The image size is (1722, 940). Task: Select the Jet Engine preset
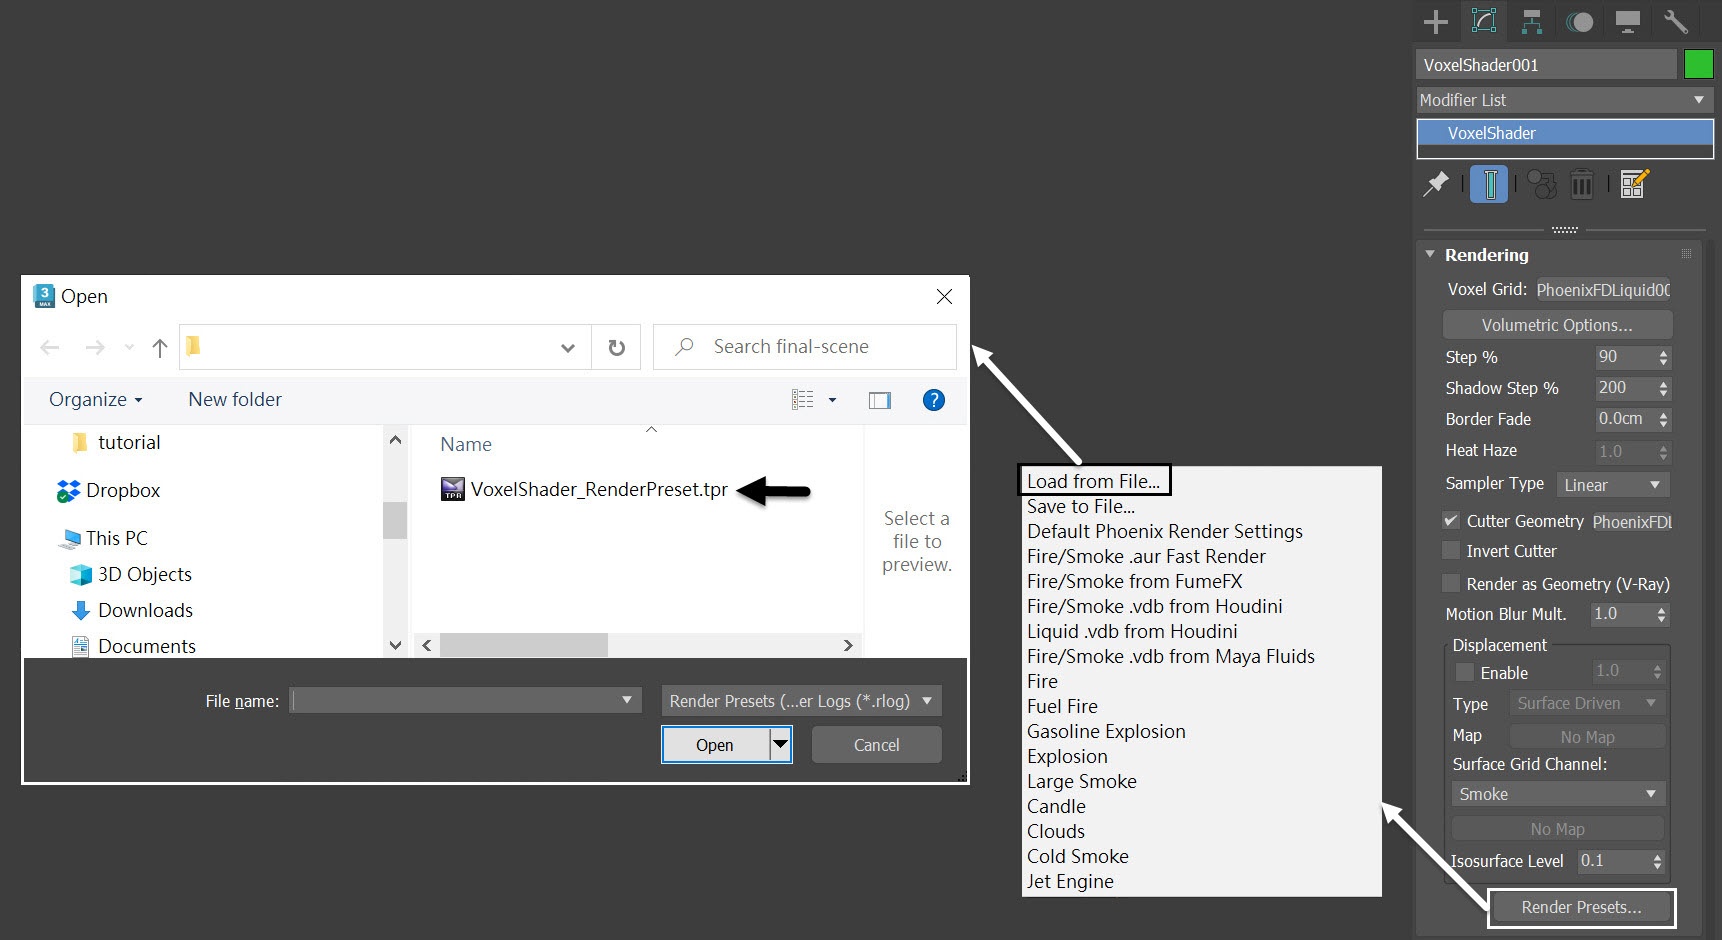[1070, 881]
